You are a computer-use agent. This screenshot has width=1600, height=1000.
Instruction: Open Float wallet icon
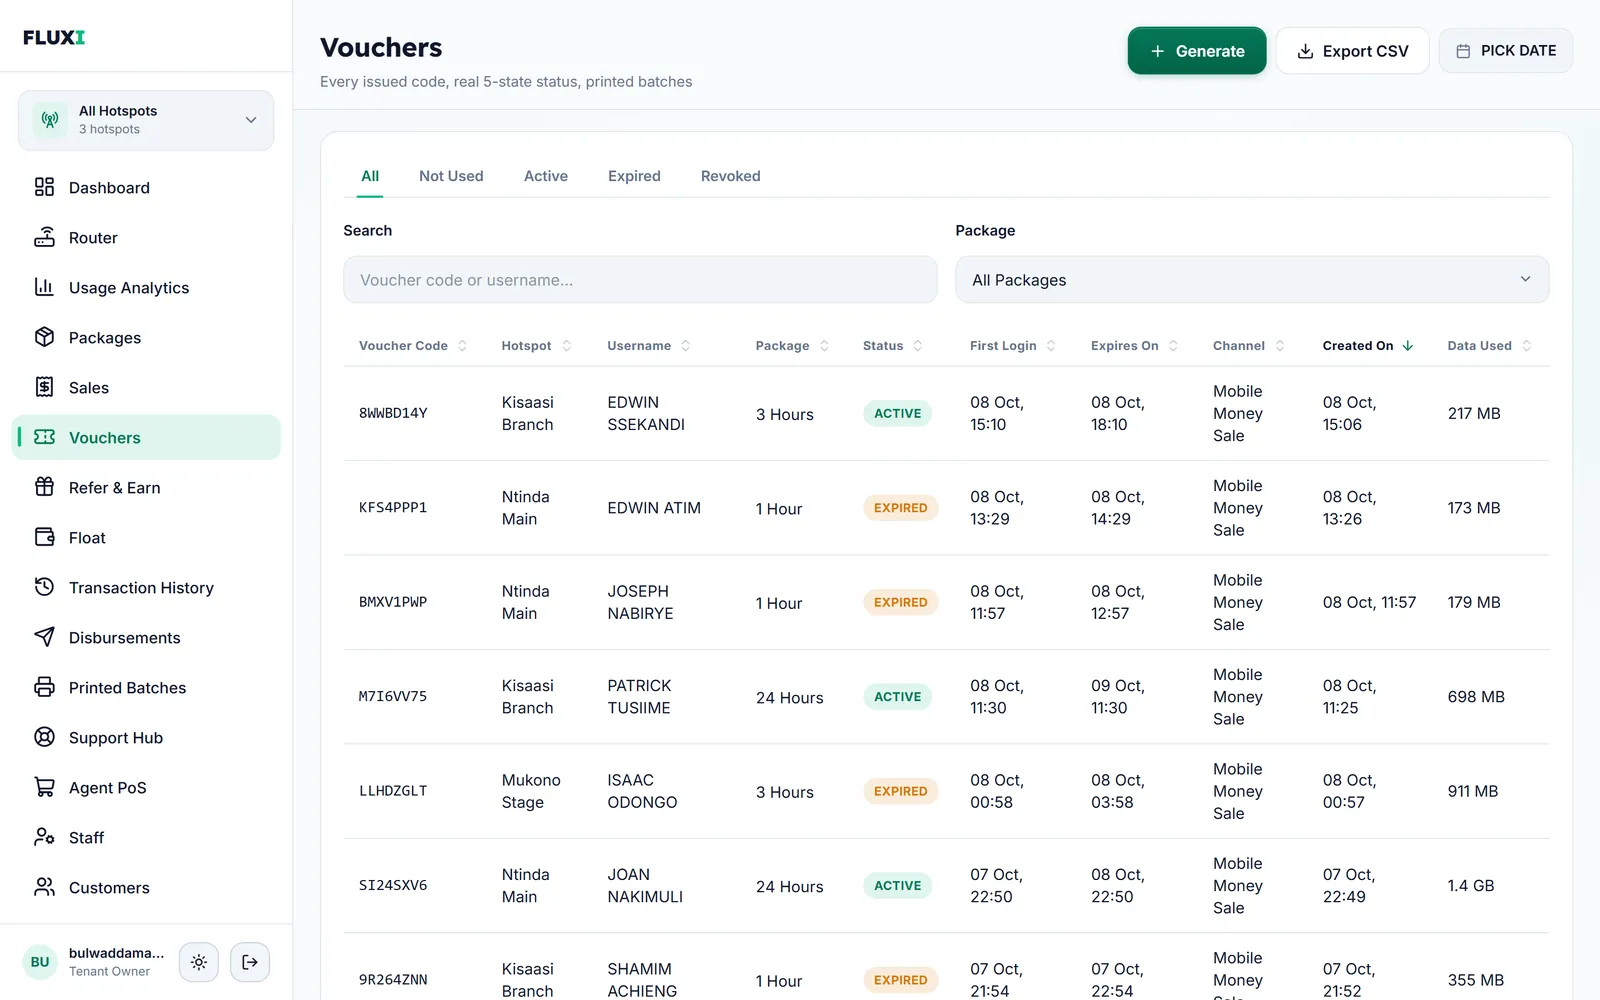(x=44, y=537)
